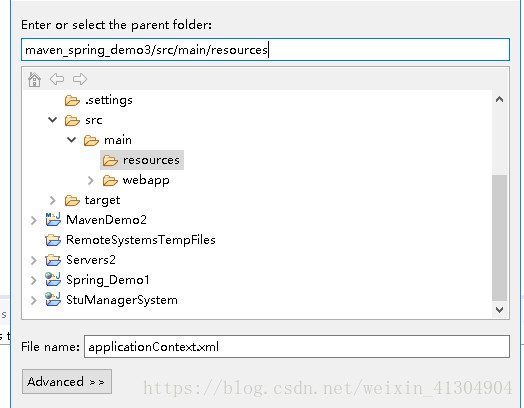This screenshot has width=524, height=408.
Task: Click the RemoteSystemsTempFiles project icon
Action: pyautogui.click(x=53, y=240)
